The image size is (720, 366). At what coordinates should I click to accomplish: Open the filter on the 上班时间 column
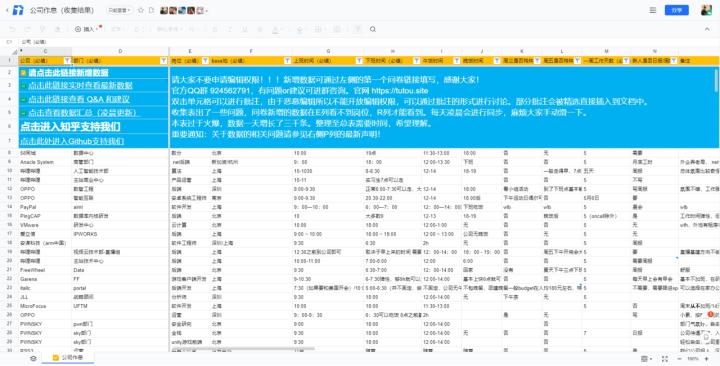[359, 61]
